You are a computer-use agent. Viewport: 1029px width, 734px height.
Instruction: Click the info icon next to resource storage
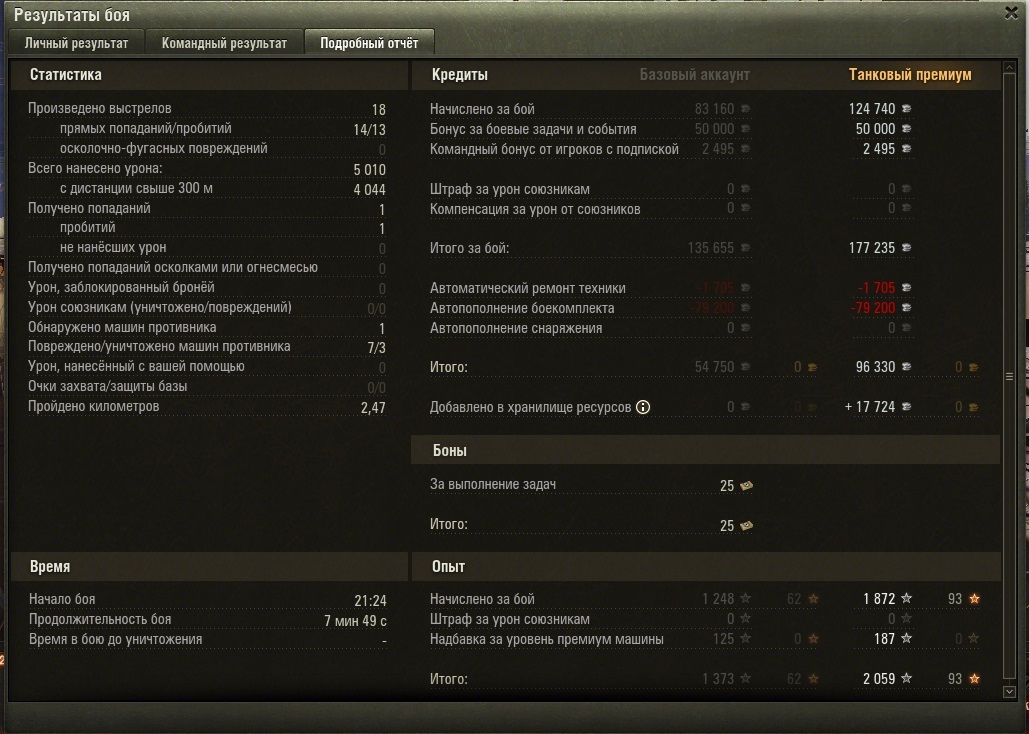(x=643, y=407)
